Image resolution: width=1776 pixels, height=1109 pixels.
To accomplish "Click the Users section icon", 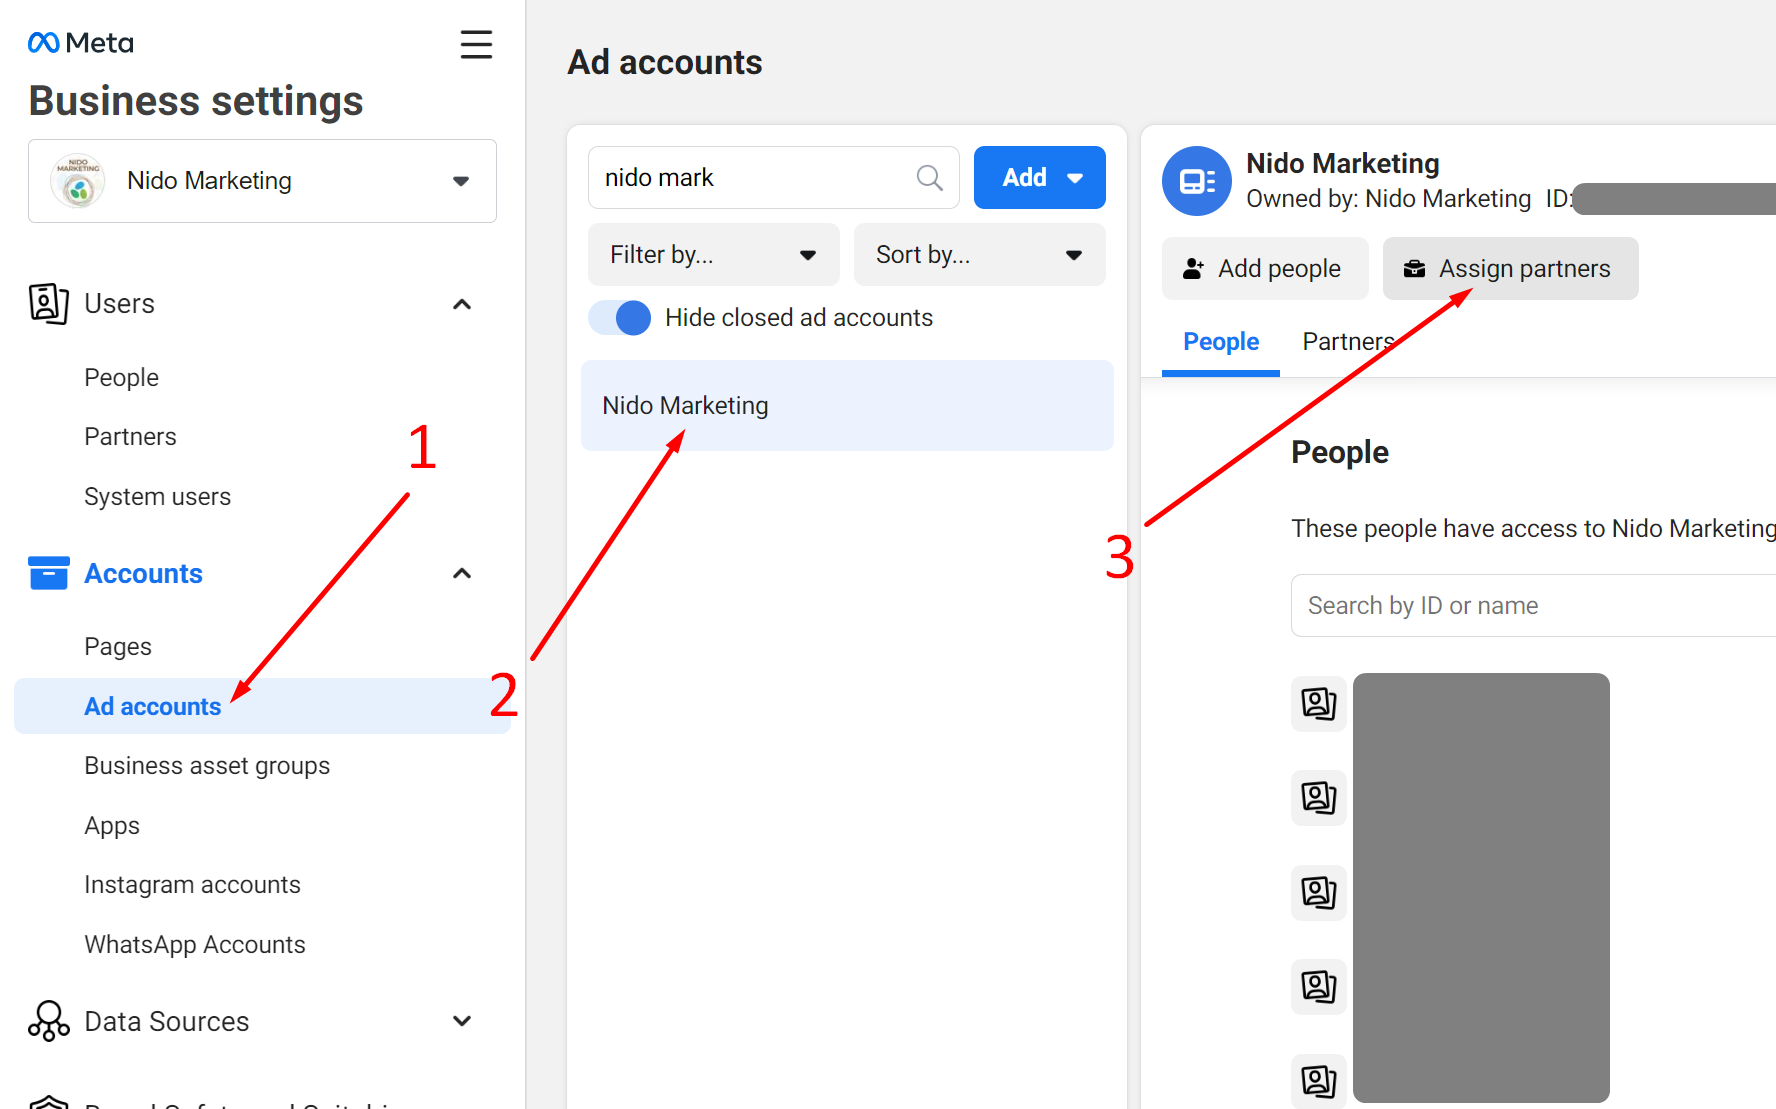I will click(x=49, y=304).
